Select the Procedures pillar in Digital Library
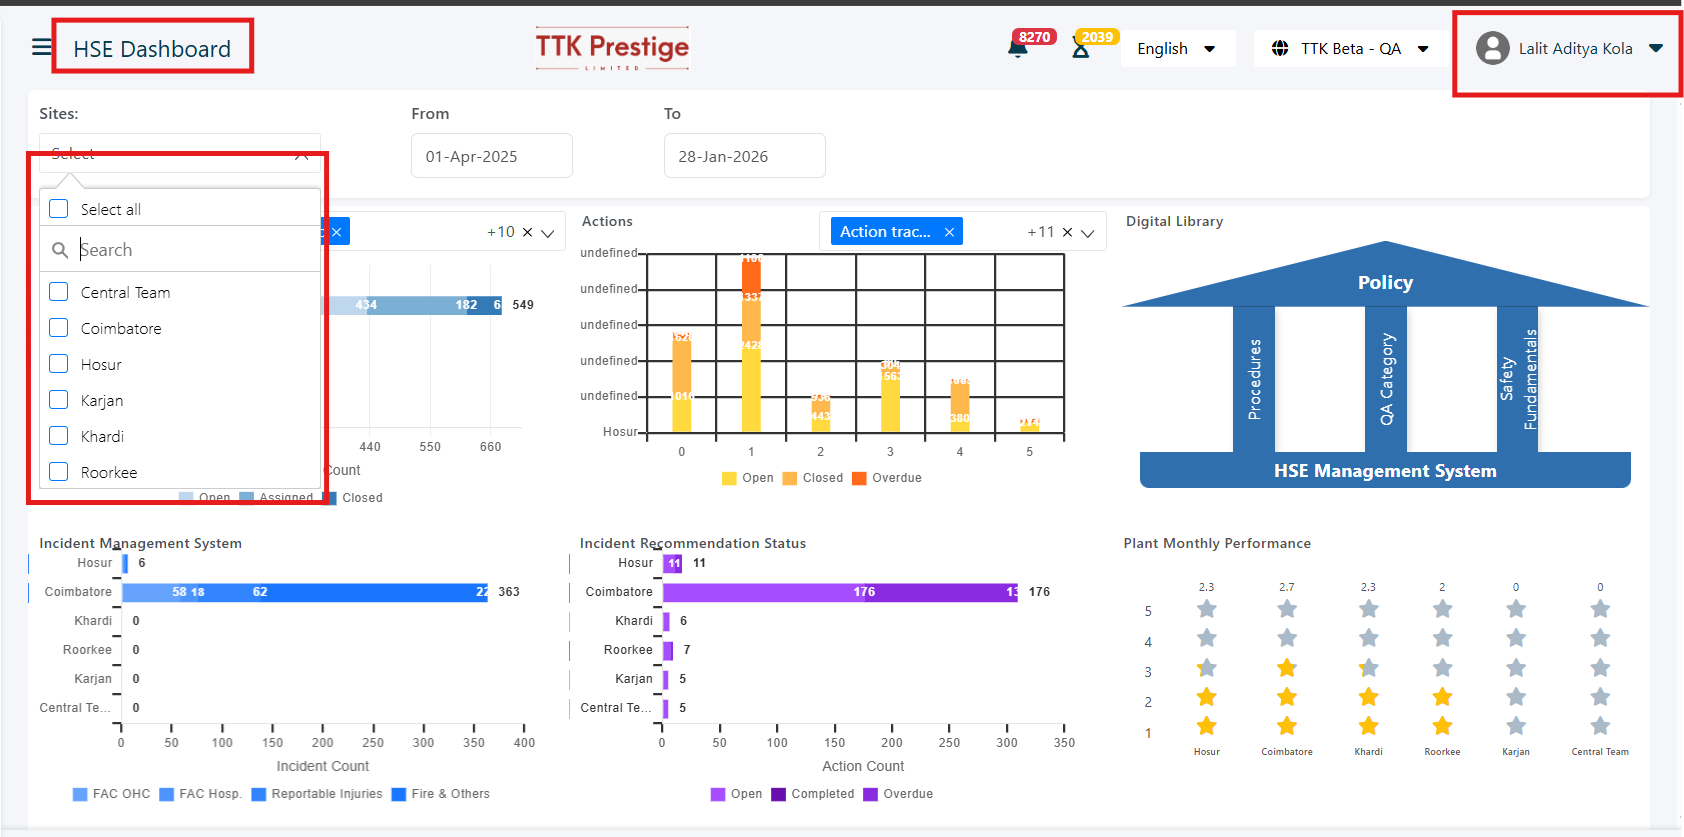The height and width of the screenshot is (837, 1684). coord(1254,379)
